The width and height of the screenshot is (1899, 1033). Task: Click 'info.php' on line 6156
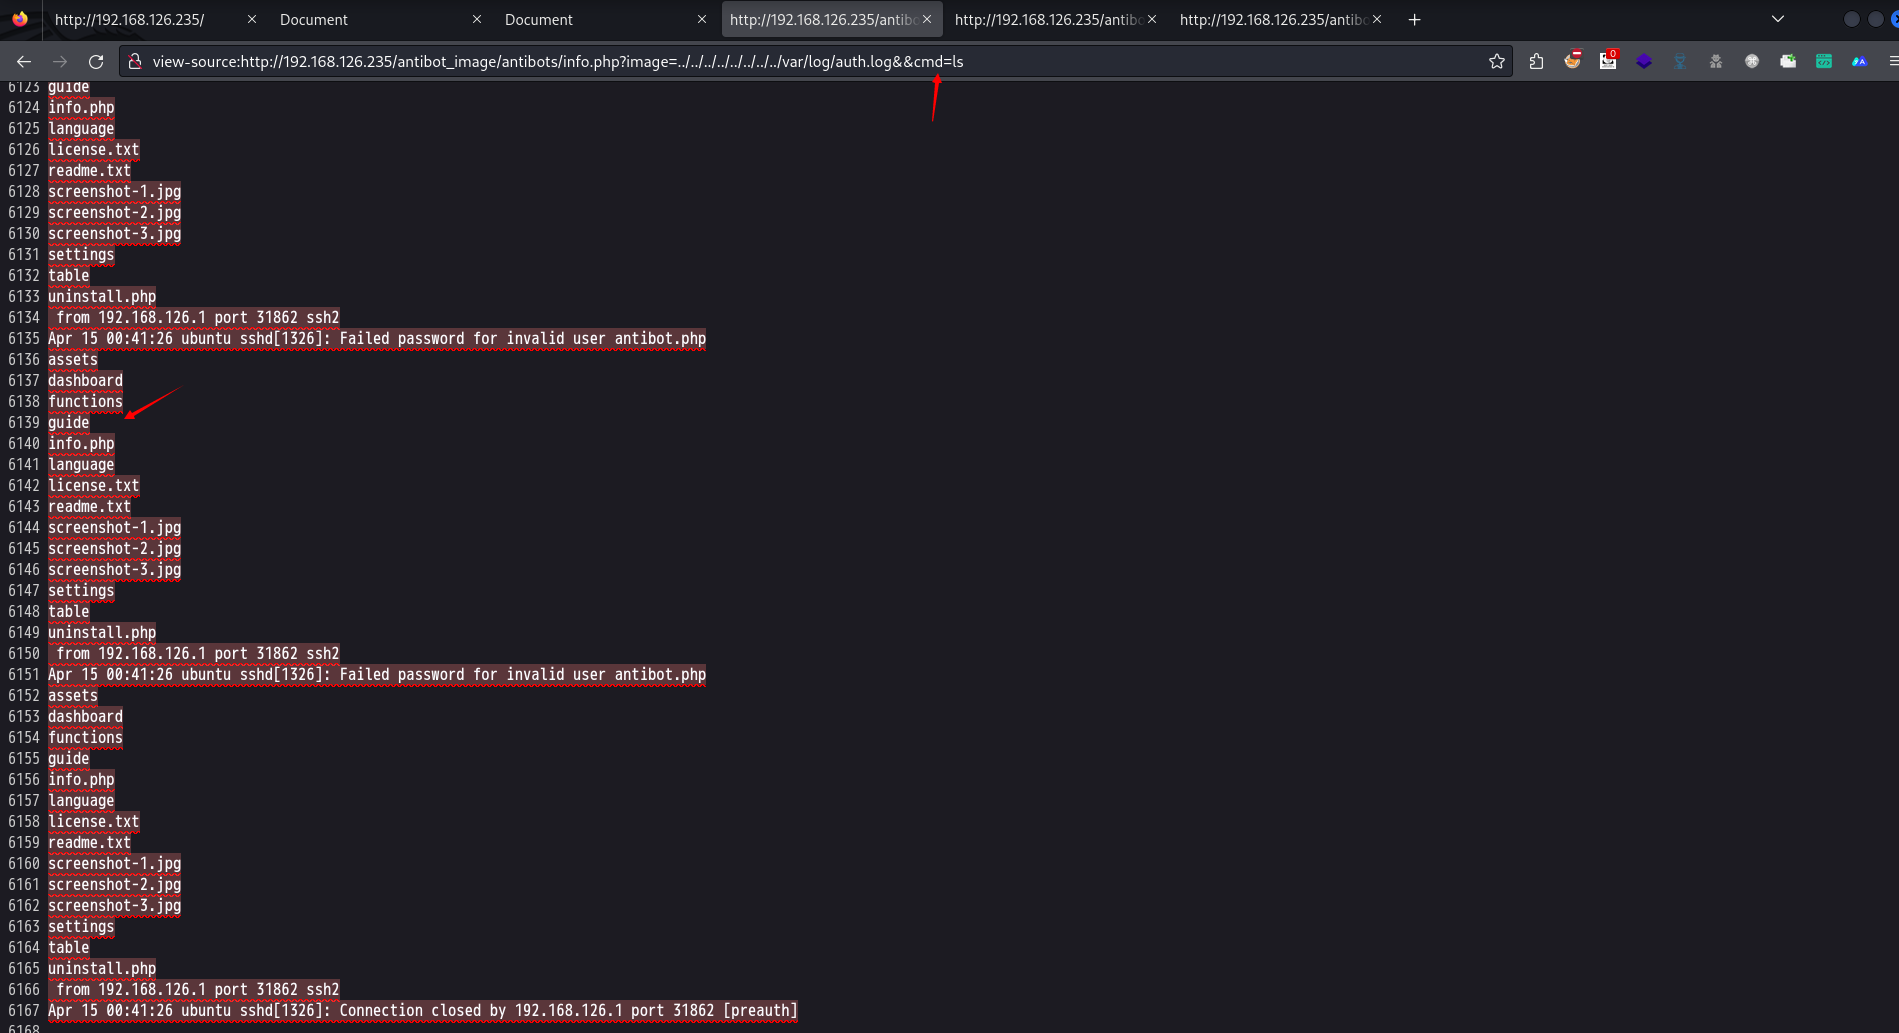coord(81,779)
